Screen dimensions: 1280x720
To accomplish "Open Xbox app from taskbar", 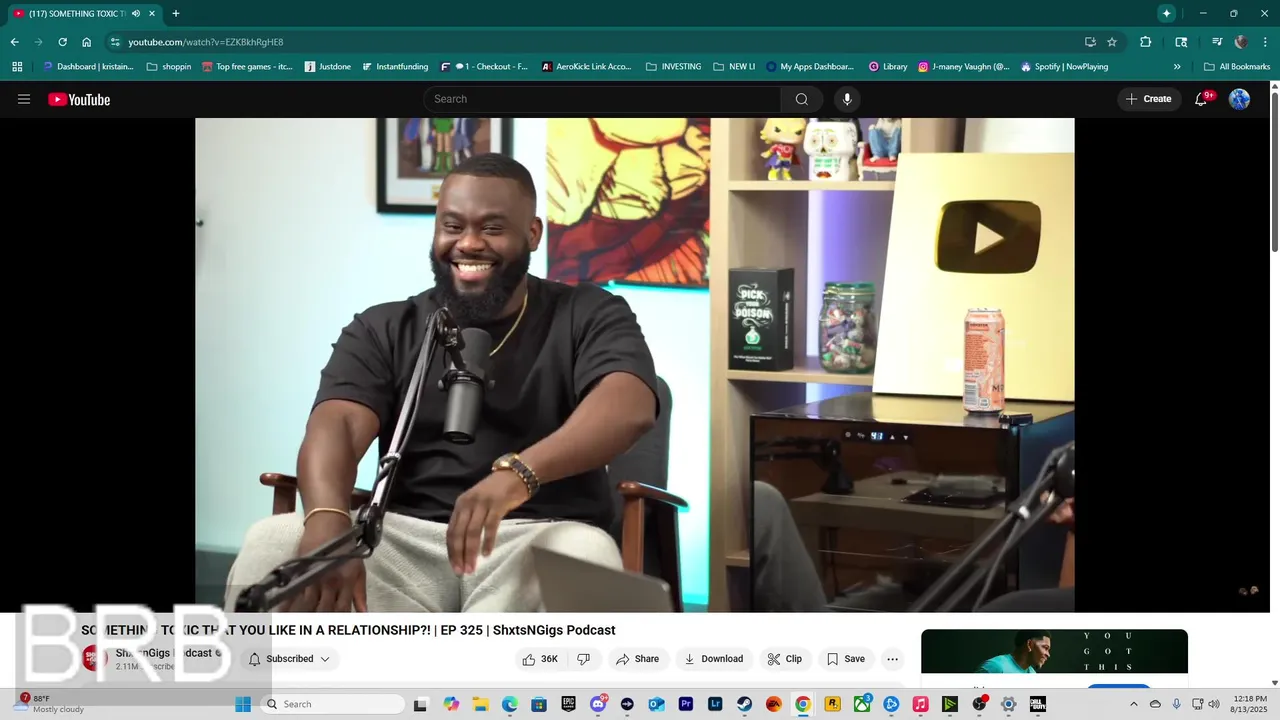I will (862, 704).
